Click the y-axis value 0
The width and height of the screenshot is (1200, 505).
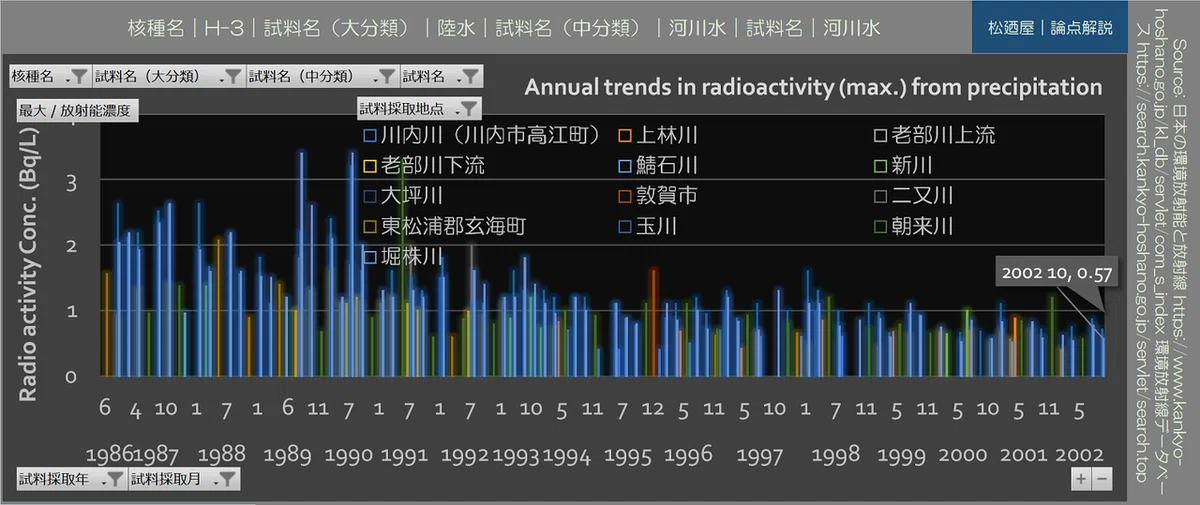coord(73,376)
